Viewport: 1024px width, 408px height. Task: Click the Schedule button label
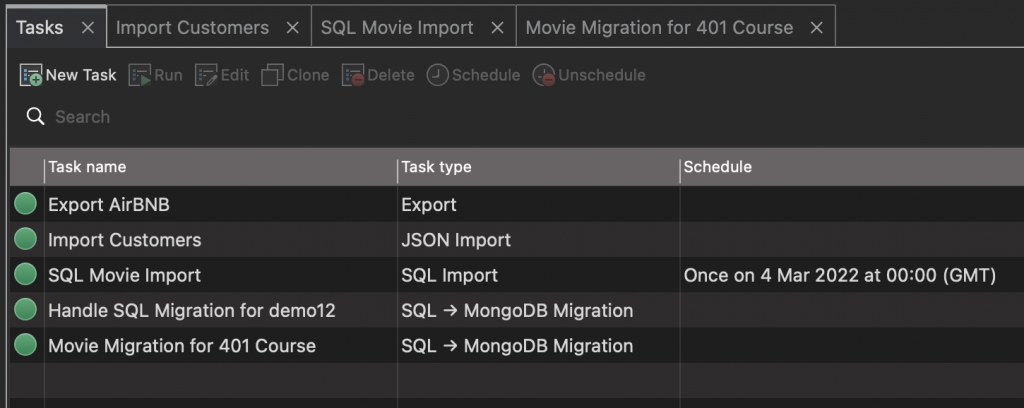pyautogui.click(x=486, y=75)
